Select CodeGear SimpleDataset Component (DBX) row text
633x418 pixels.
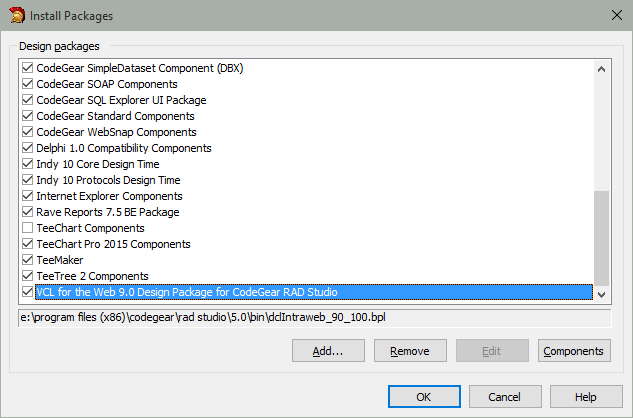140,68
